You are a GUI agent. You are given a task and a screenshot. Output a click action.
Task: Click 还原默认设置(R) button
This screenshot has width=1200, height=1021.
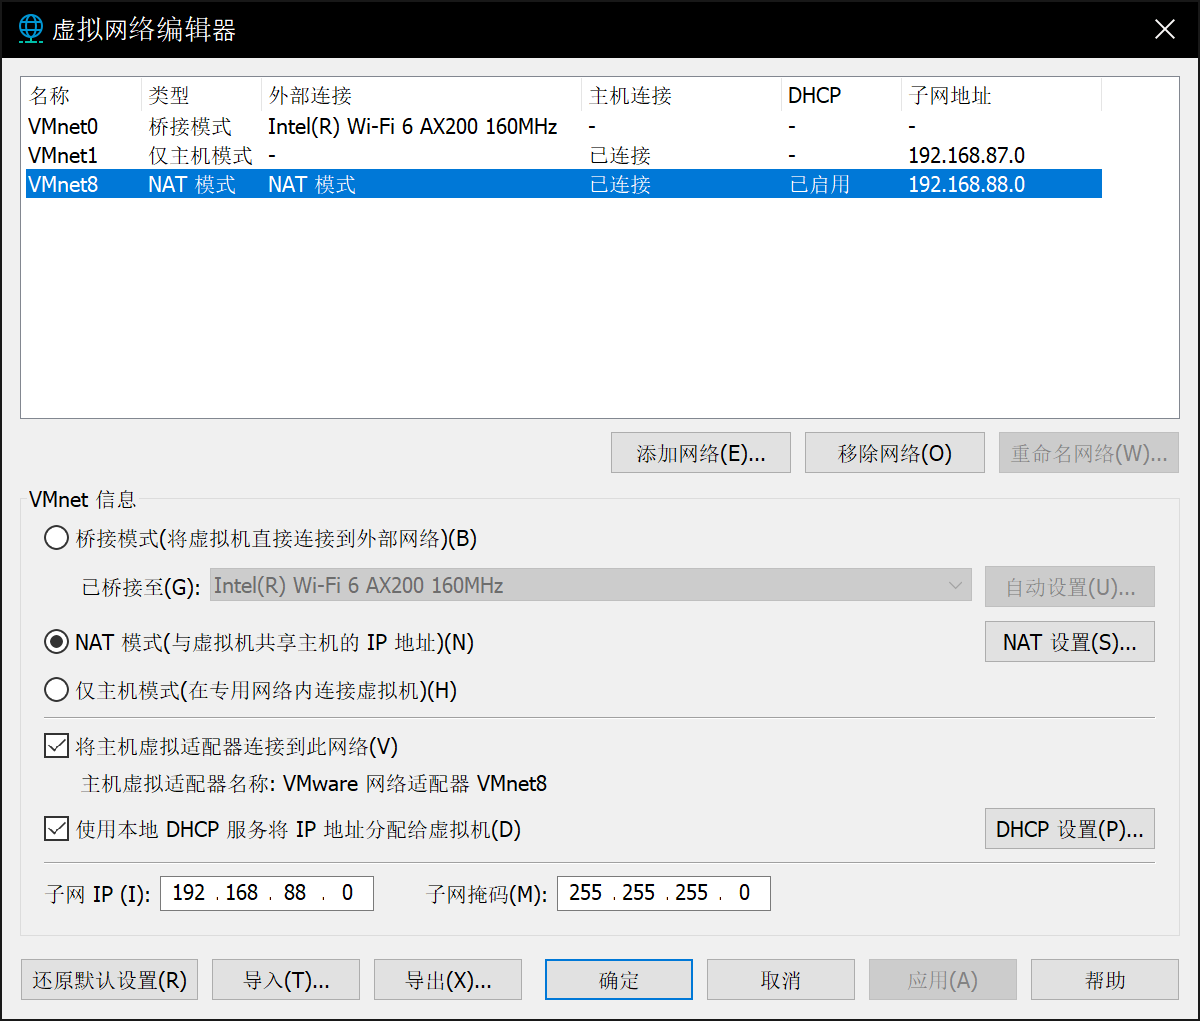pos(110,980)
